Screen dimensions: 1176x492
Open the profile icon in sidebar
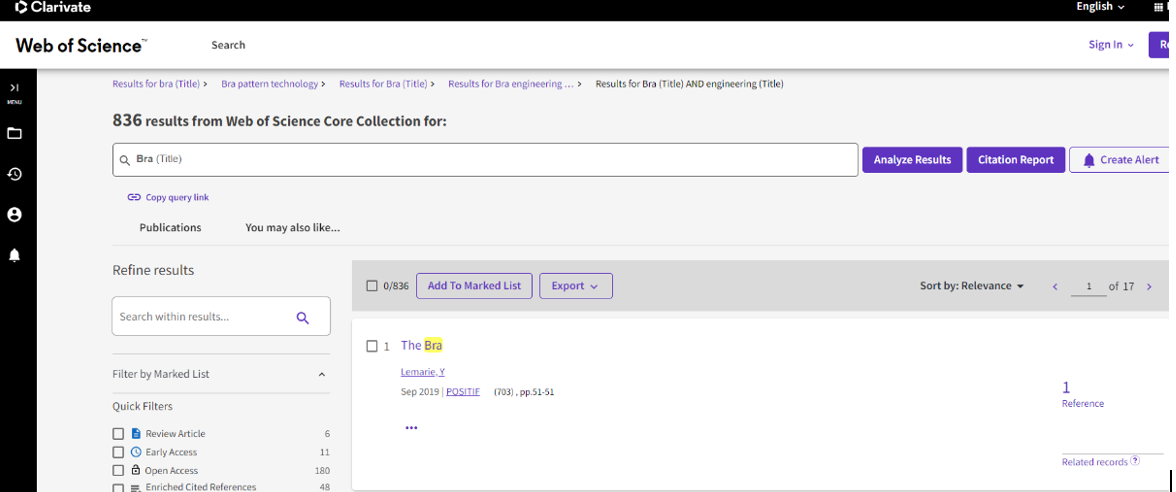coord(14,215)
